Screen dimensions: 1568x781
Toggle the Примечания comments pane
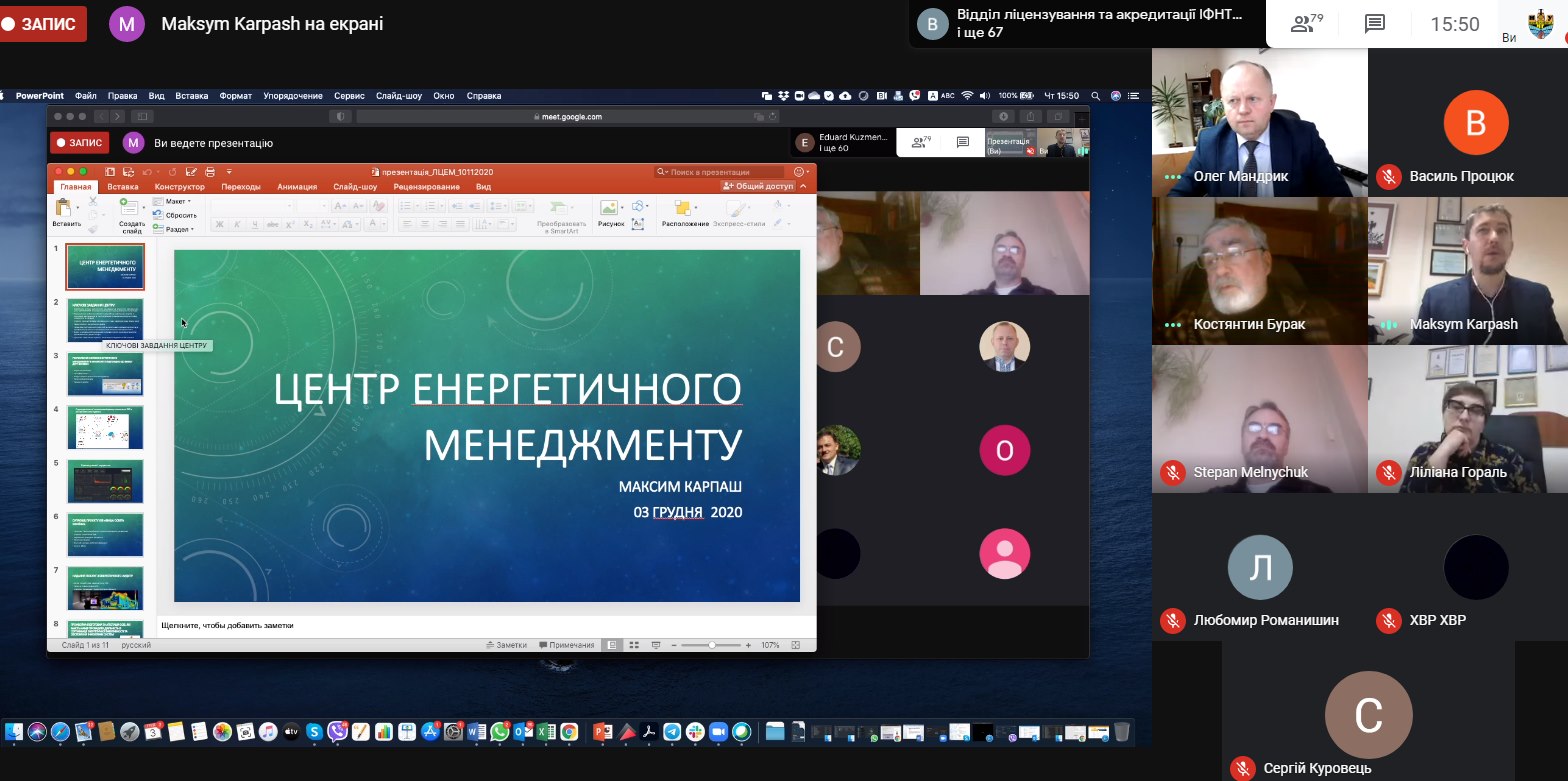[567, 645]
